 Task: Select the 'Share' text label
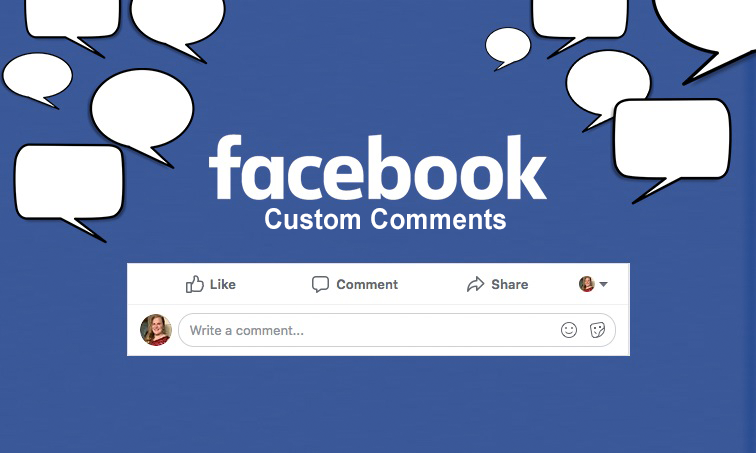tap(510, 284)
